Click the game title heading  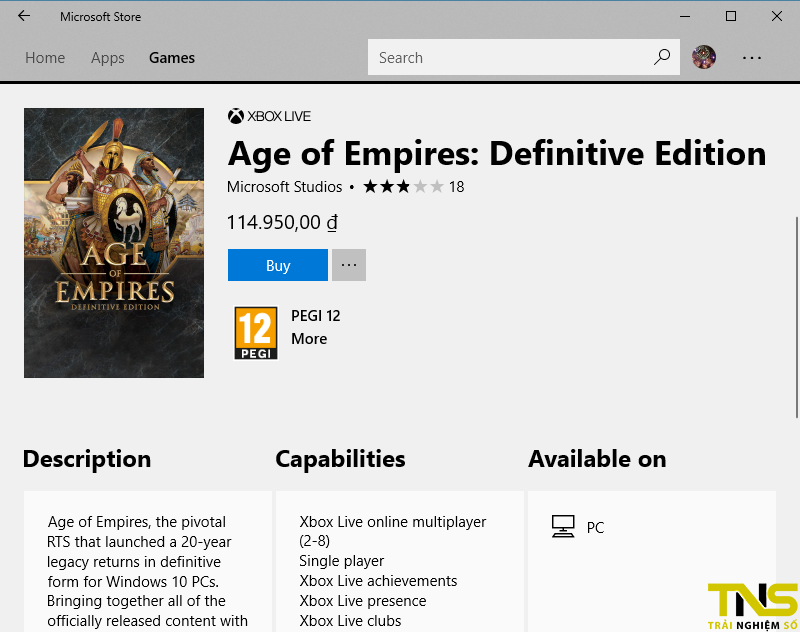point(497,153)
